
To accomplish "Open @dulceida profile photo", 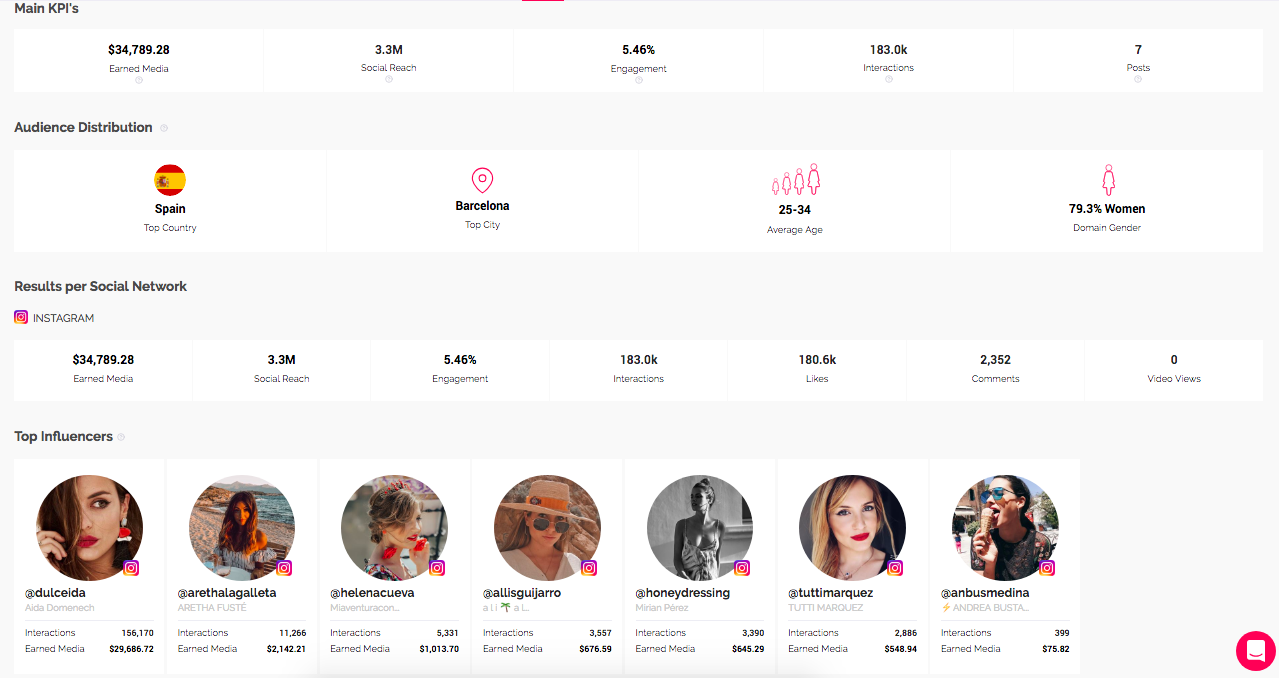I will tap(89, 528).
